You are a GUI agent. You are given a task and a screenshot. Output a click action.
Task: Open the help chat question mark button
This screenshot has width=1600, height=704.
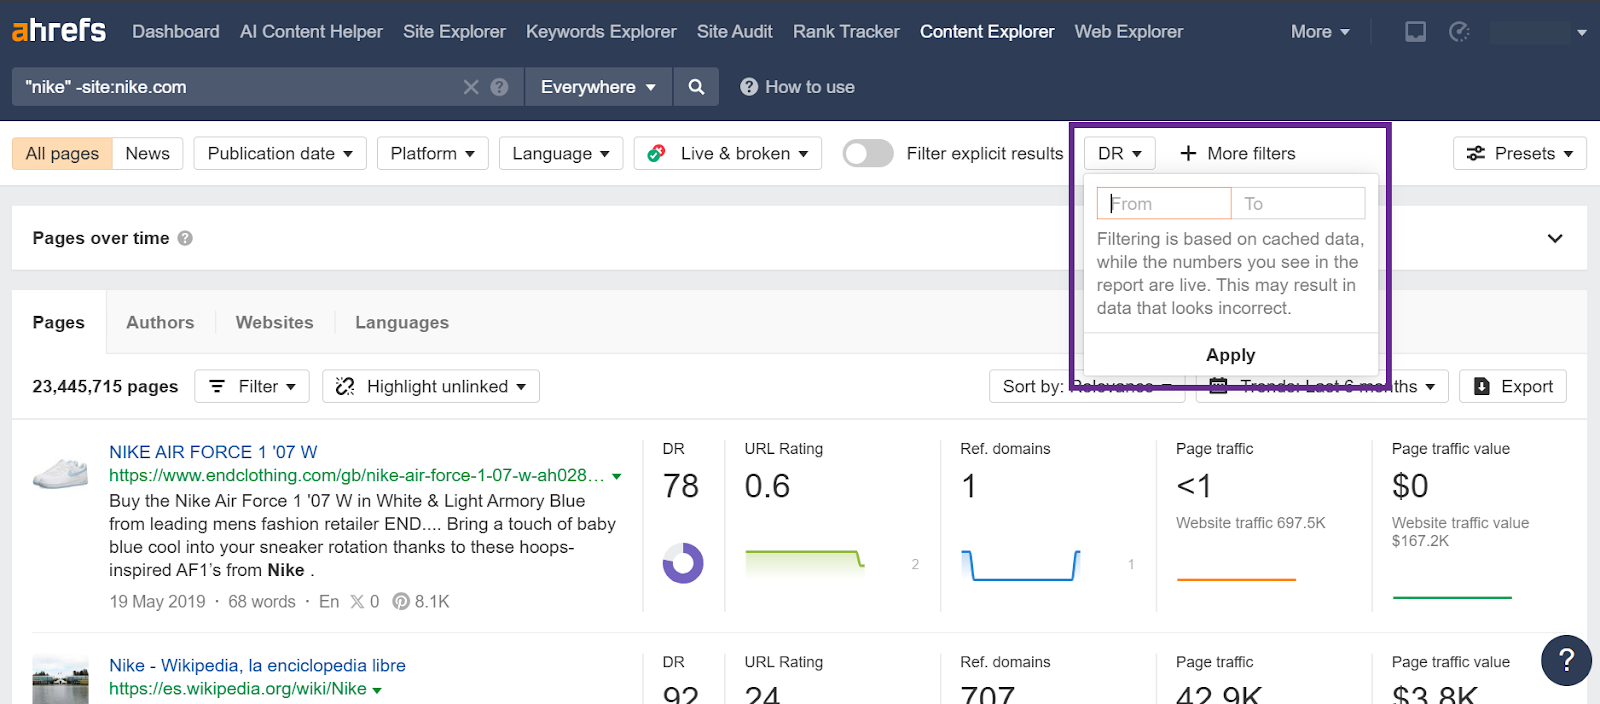pos(1566,660)
